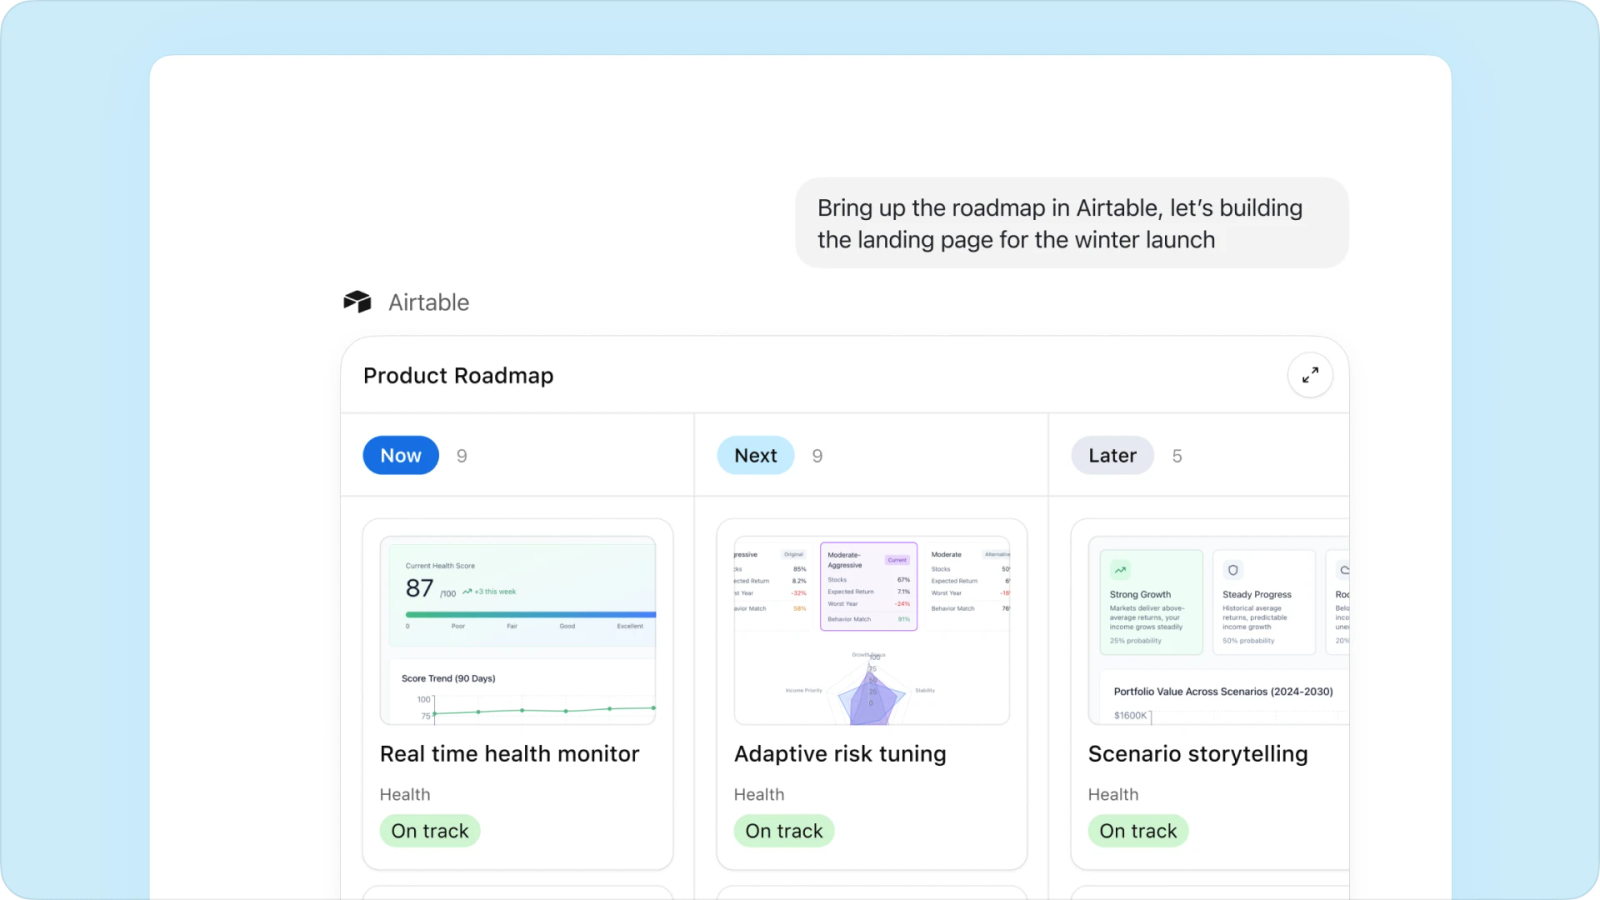
Task: Click the health score gradient bar
Action: (531, 614)
